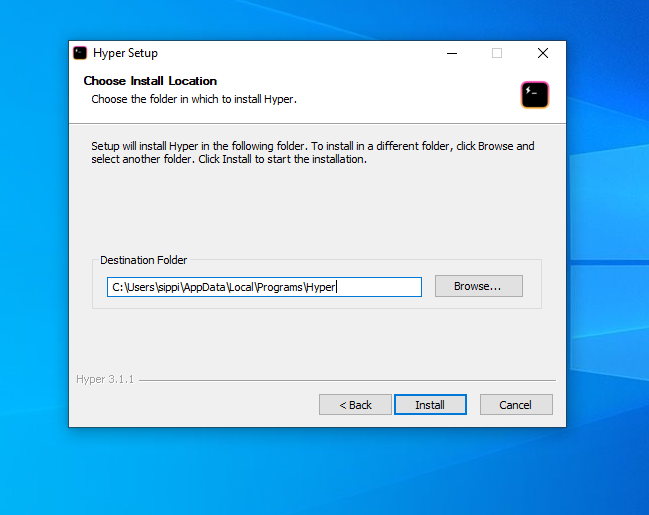Click the 'Setup will install Hyper' instruction paragraph
This screenshot has width=649, height=515.
[313, 152]
